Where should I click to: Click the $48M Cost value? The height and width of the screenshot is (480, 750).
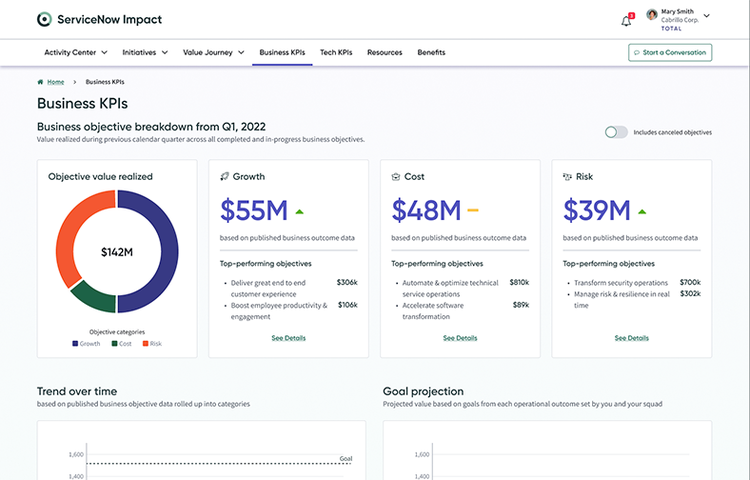pyautogui.click(x=426, y=210)
